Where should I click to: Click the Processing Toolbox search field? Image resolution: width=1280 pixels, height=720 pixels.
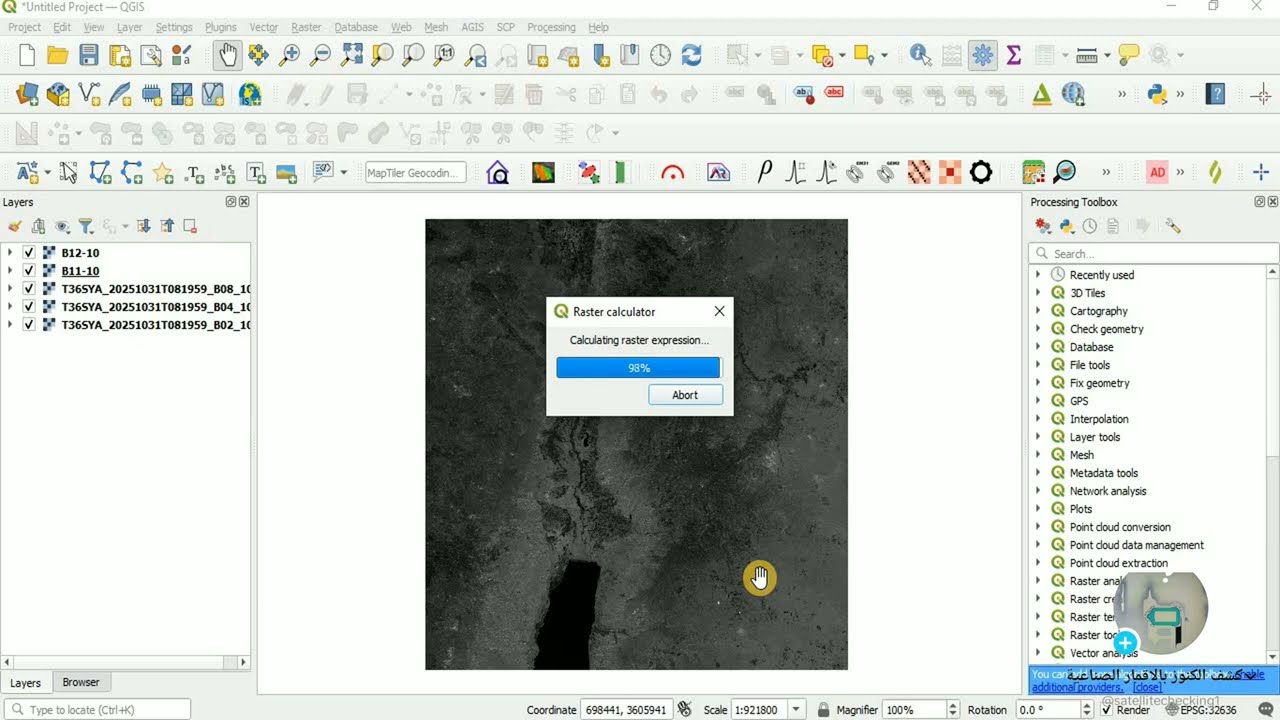[x=1154, y=254]
